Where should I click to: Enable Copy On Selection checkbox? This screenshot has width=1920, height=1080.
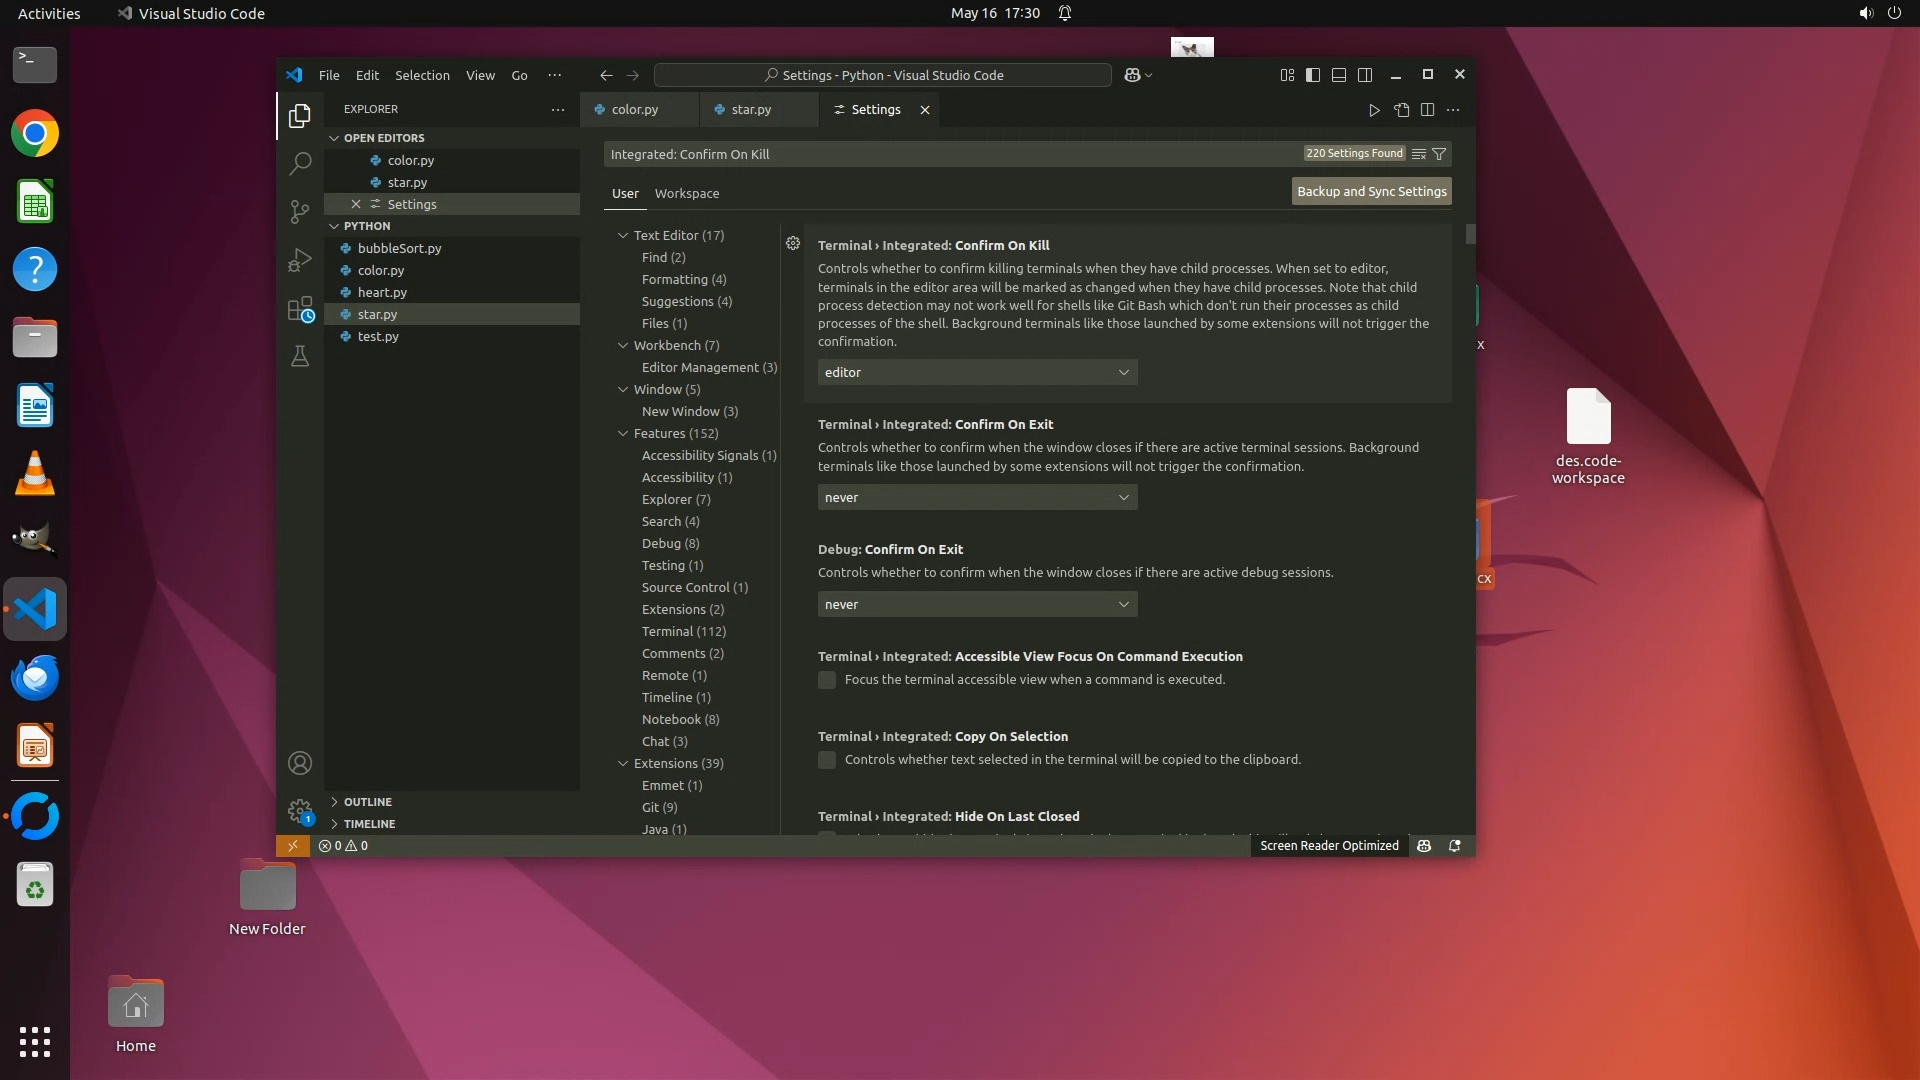[827, 760]
